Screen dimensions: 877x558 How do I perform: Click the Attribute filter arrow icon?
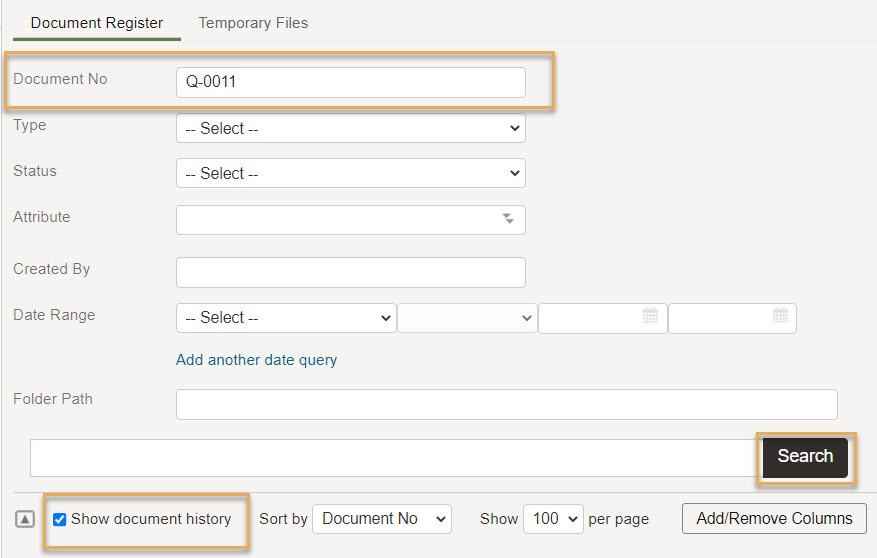coord(508,219)
